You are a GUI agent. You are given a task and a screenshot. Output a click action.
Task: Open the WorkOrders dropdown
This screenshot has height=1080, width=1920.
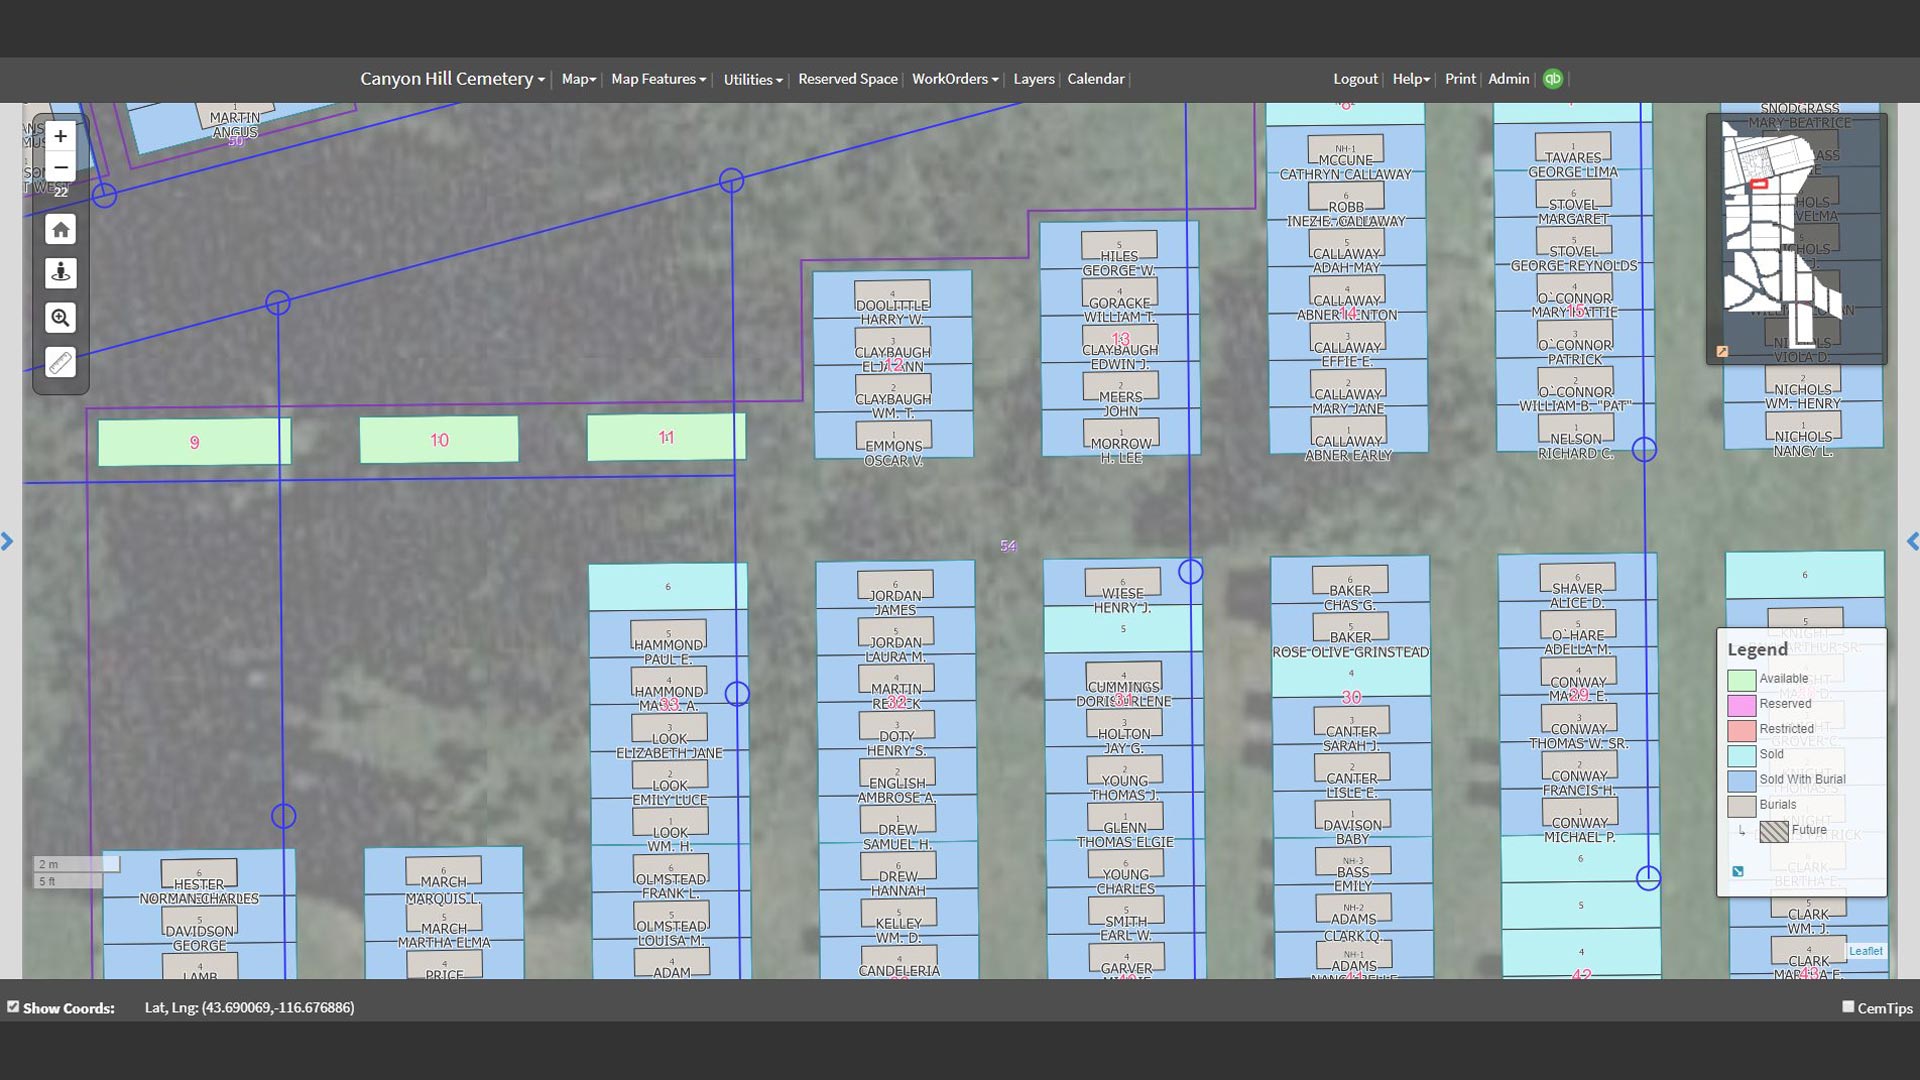point(955,79)
